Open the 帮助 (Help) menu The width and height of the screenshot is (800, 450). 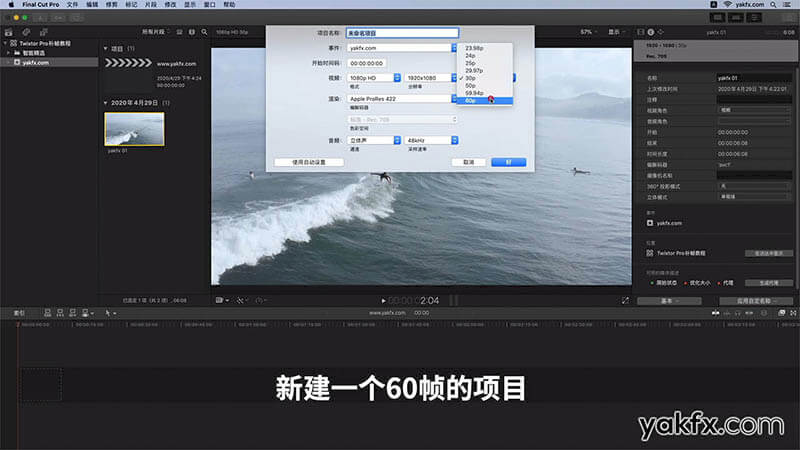[x=230, y=4]
